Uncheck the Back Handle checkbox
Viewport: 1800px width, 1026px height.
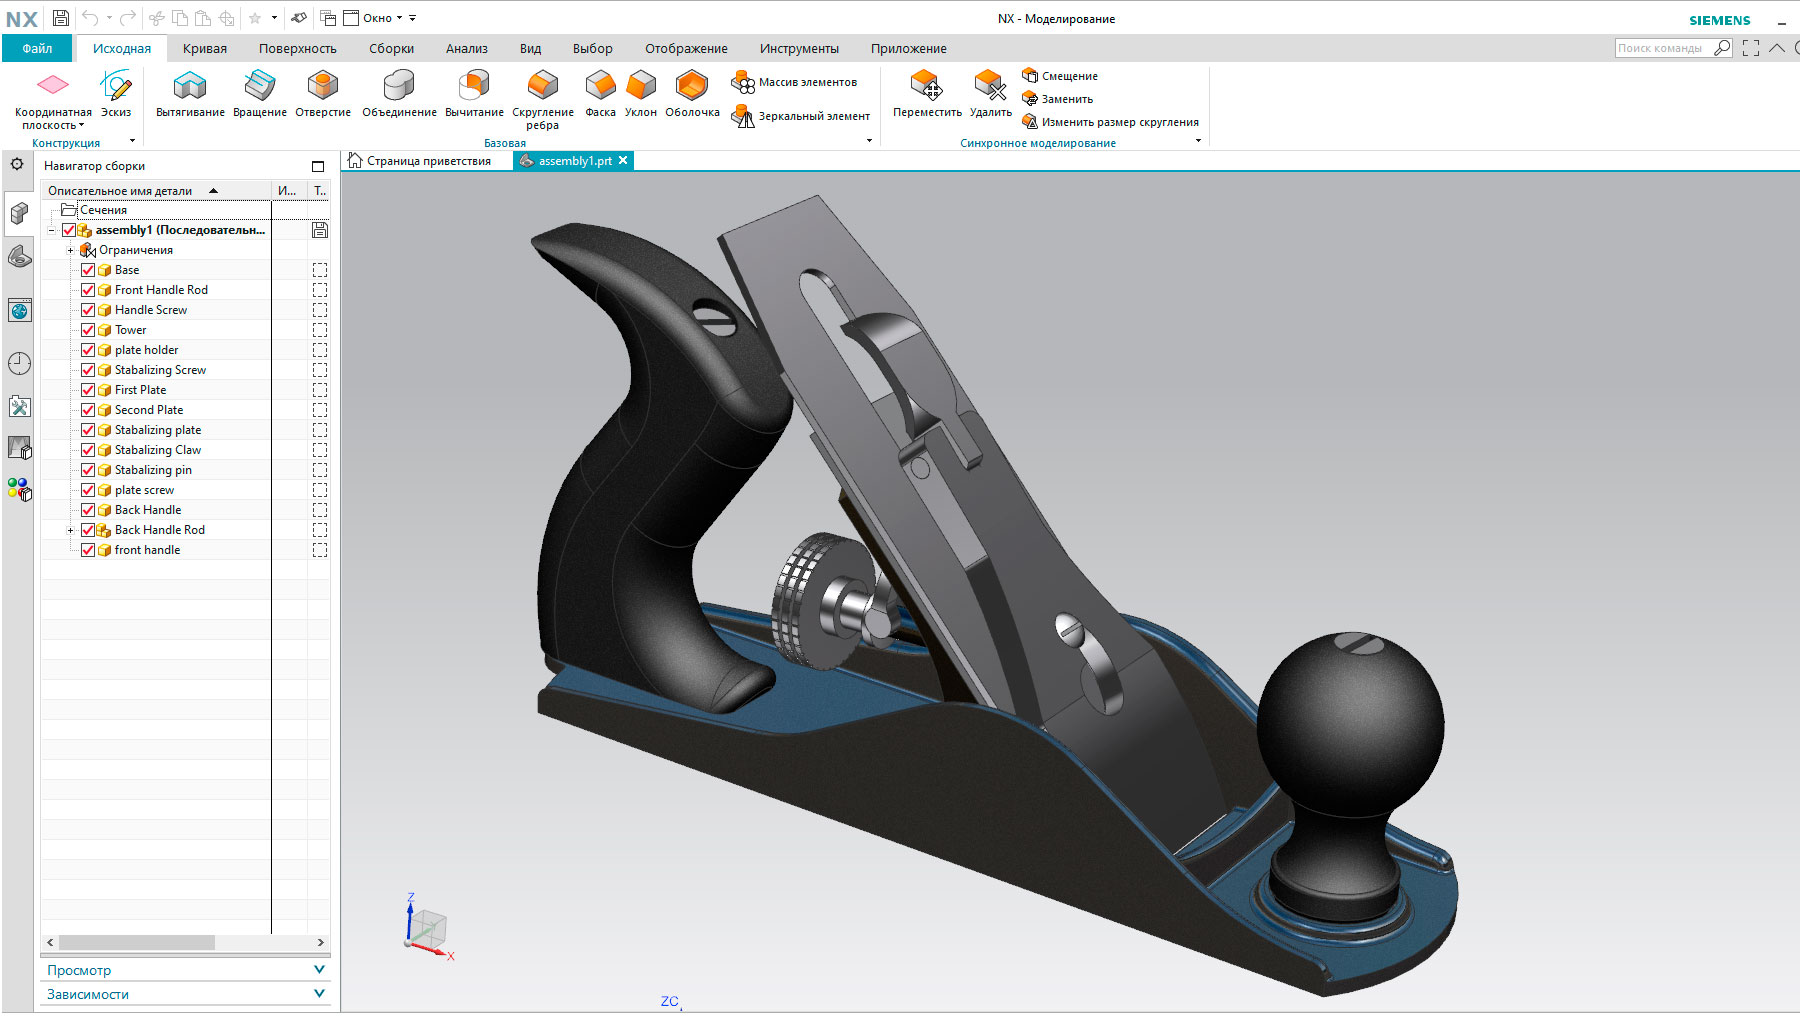coord(88,510)
